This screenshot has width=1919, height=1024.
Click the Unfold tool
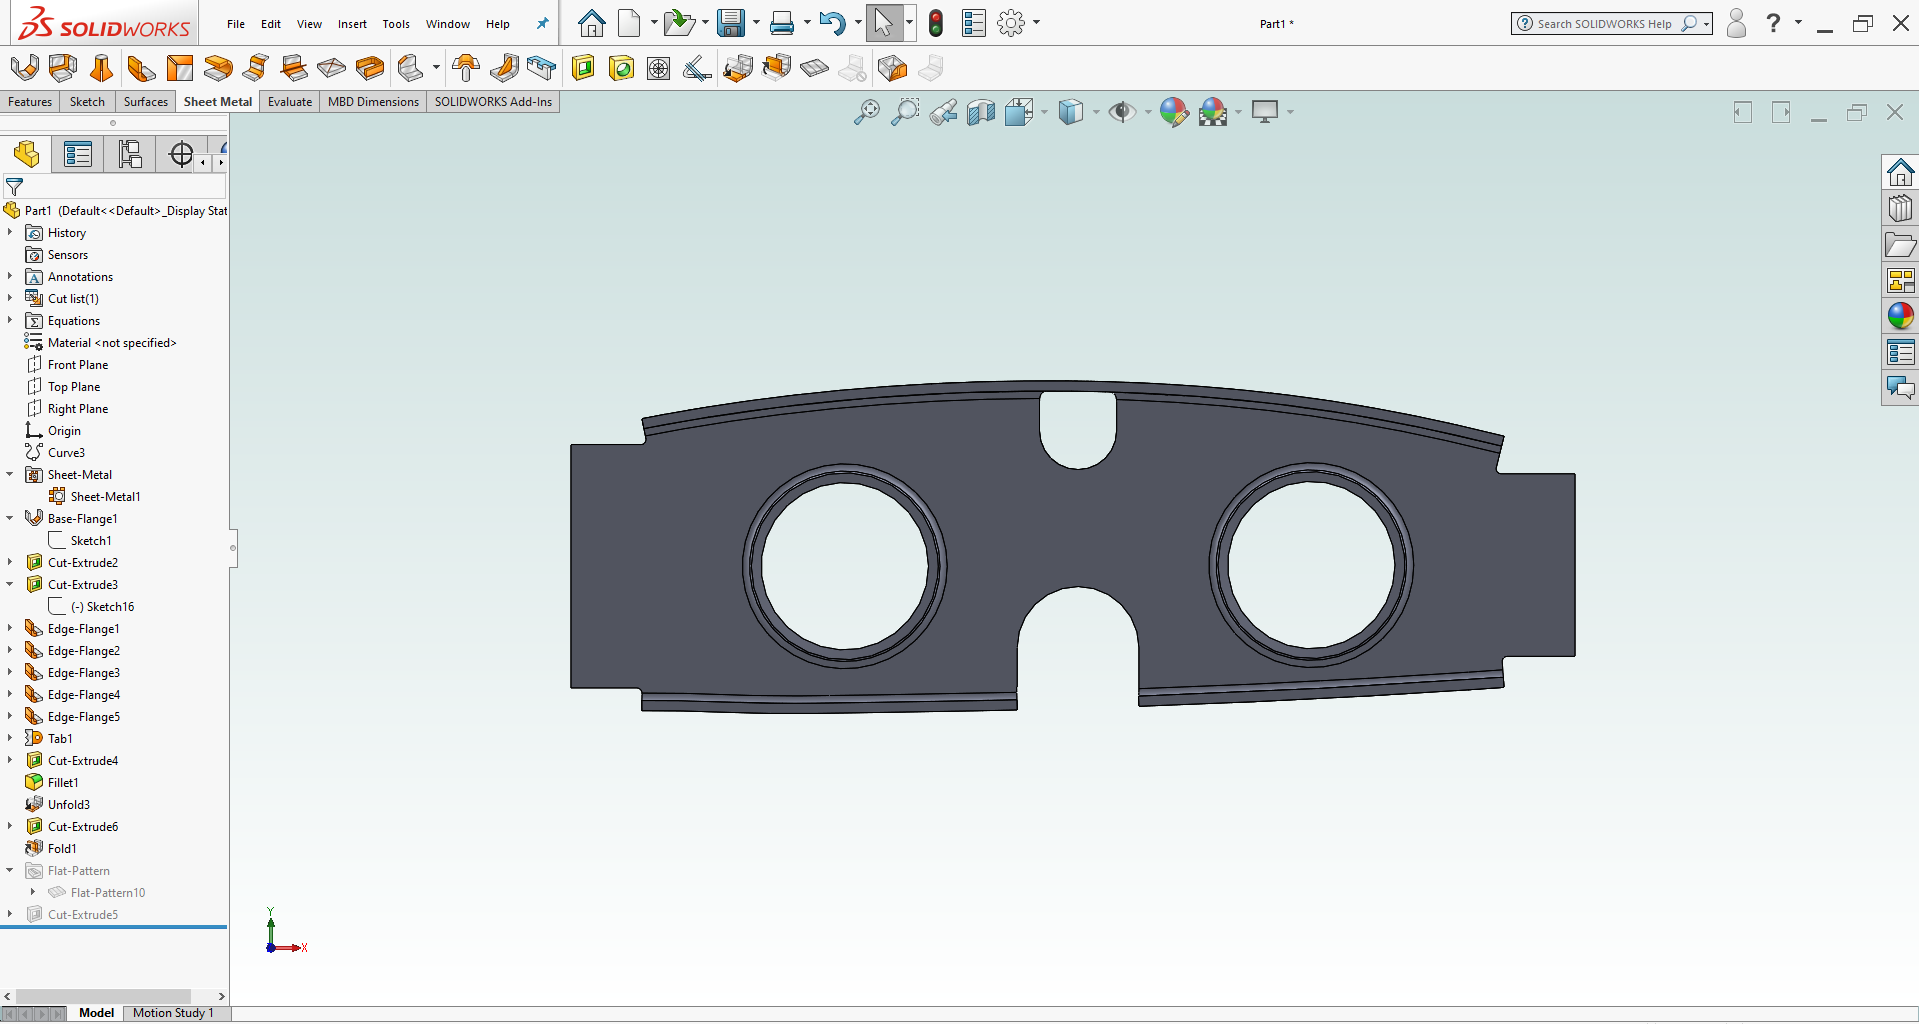738,67
